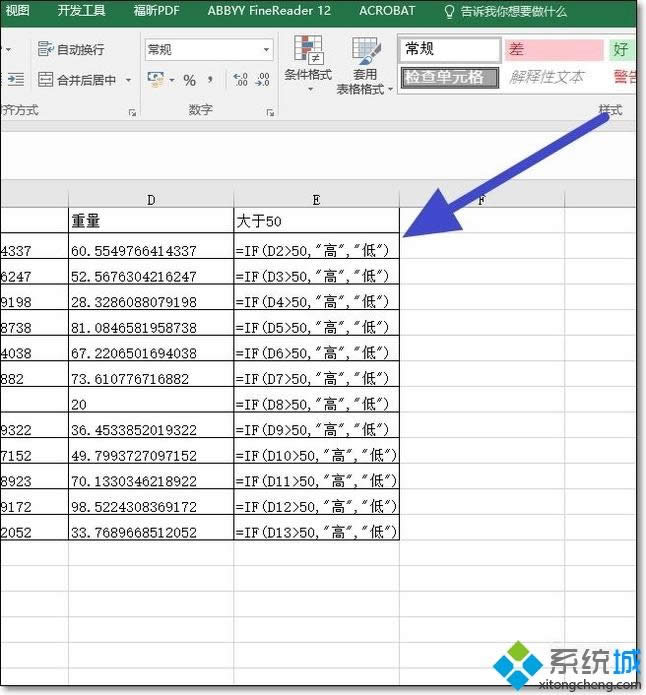Switch to the ACROBAT tab
Image resolution: width=646 pixels, height=695 pixels.
tap(387, 11)
